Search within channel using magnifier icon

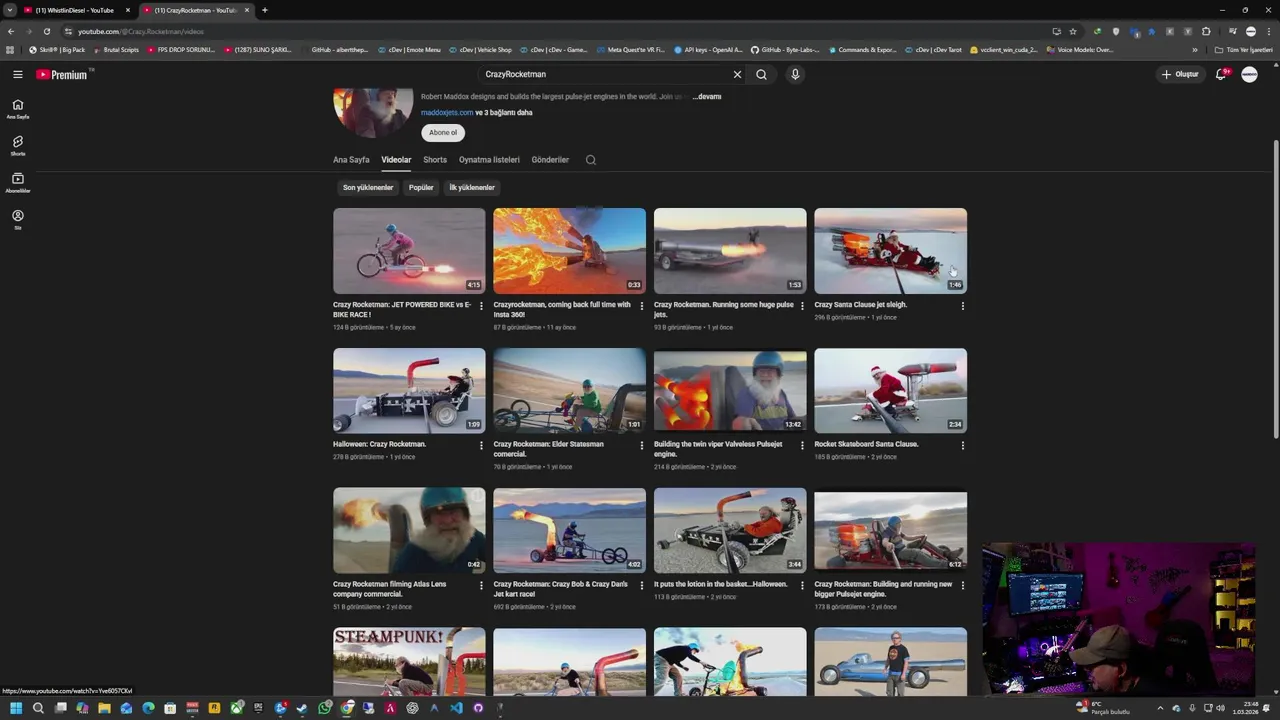click(591, 160)
